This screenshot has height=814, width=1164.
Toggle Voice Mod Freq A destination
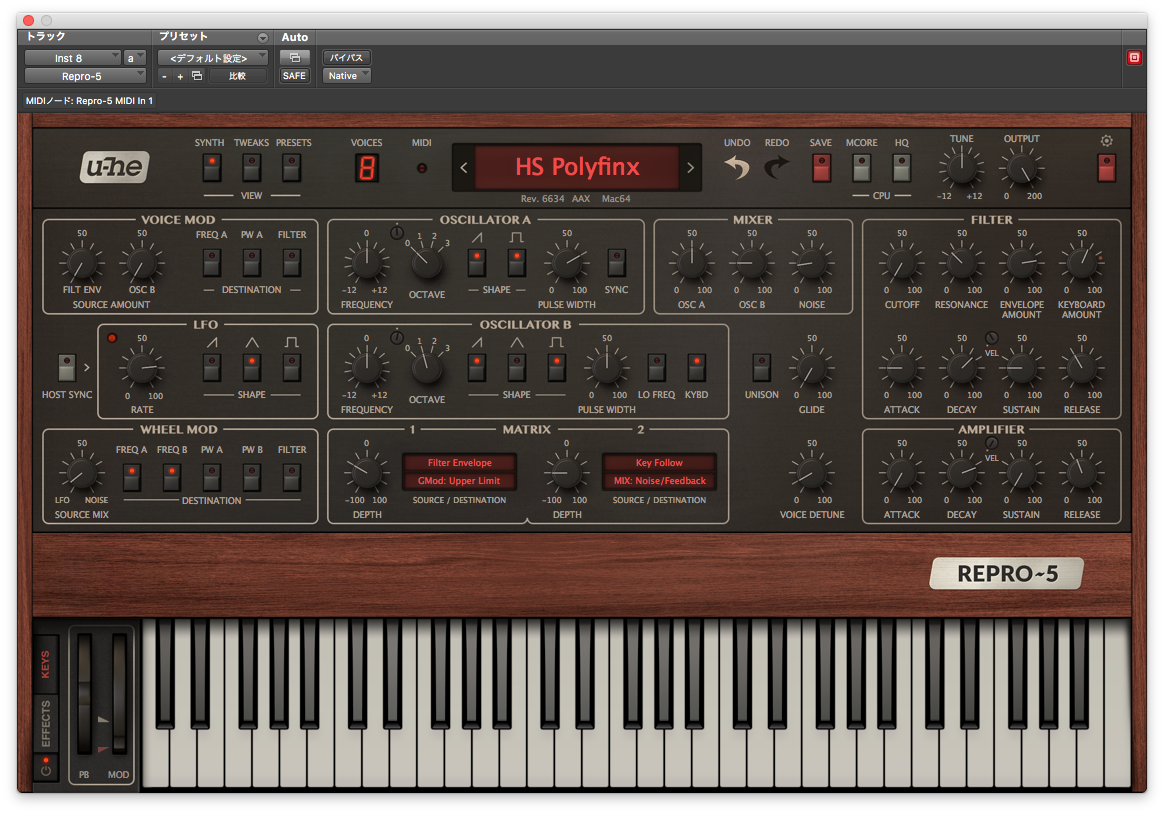tap(212, 263)
